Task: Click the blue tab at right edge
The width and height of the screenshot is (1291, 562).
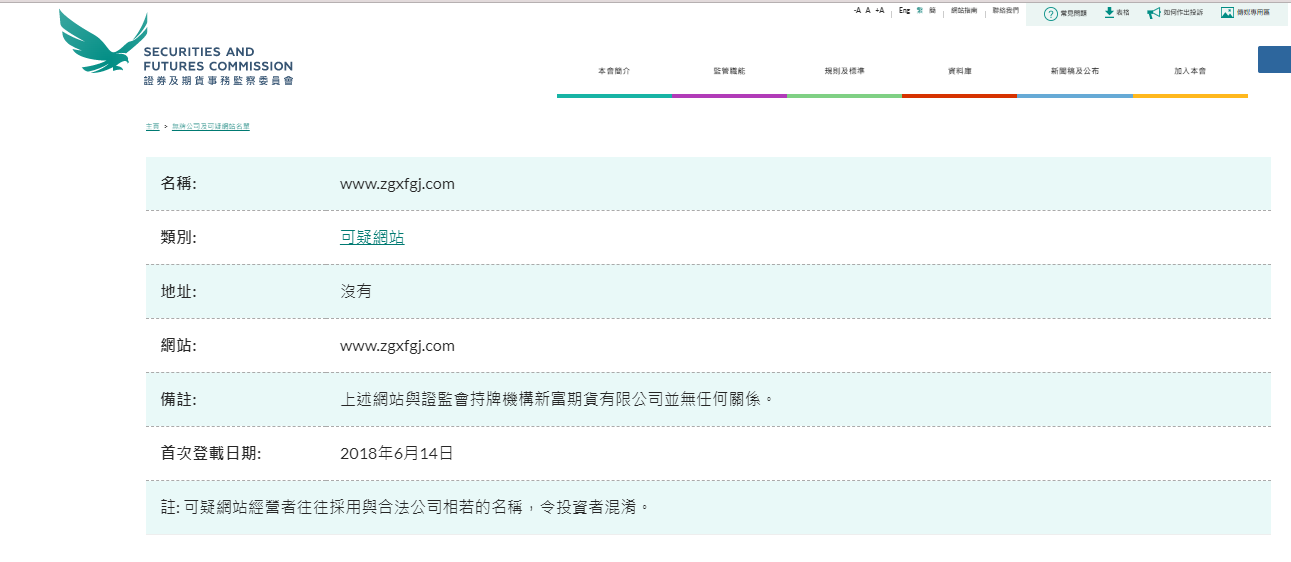Action: [x=1273, y=59]
